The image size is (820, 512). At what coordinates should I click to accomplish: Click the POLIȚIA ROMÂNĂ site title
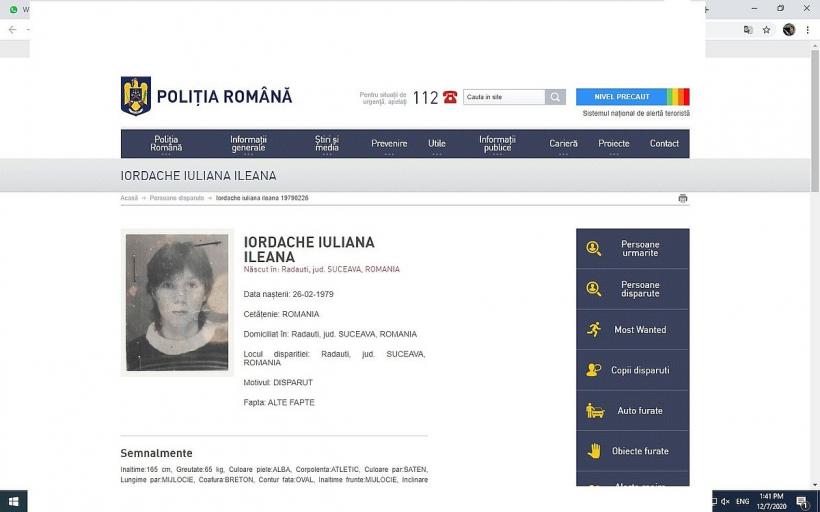click(x=224, y=97)
